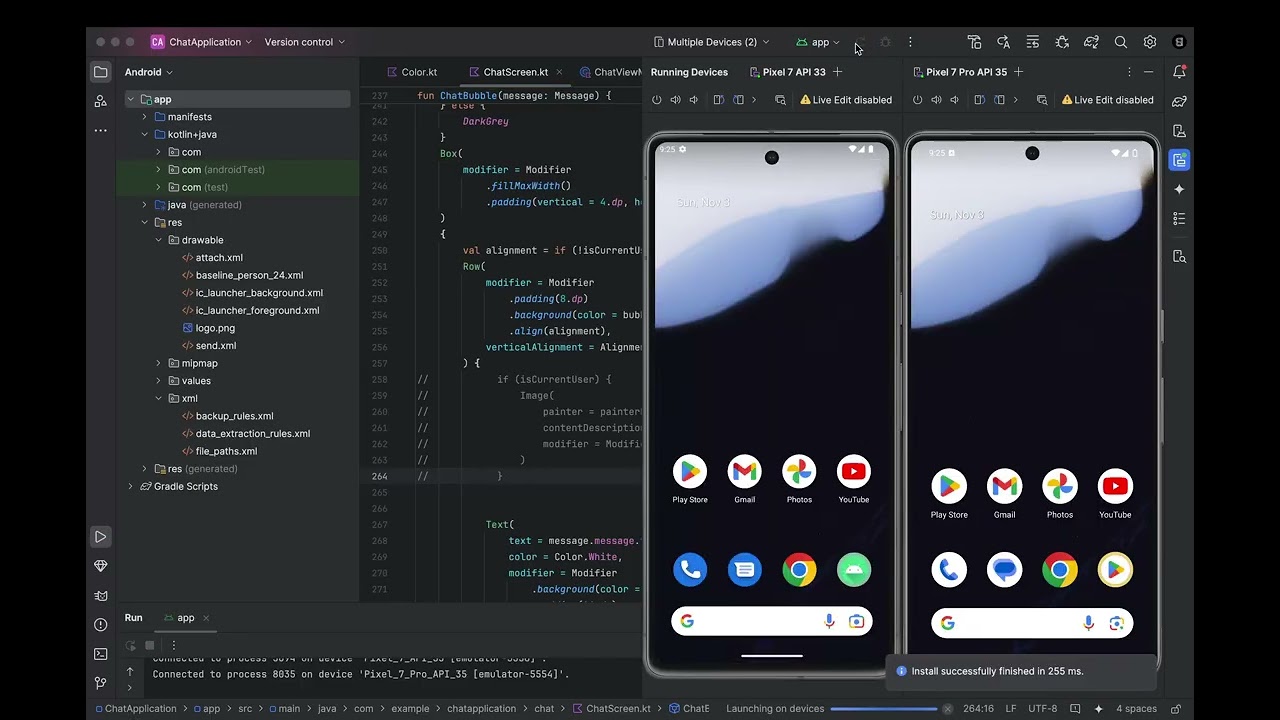Open the Terminal tool window
The height and width of the screenshot is (720, 1280).
101,654
